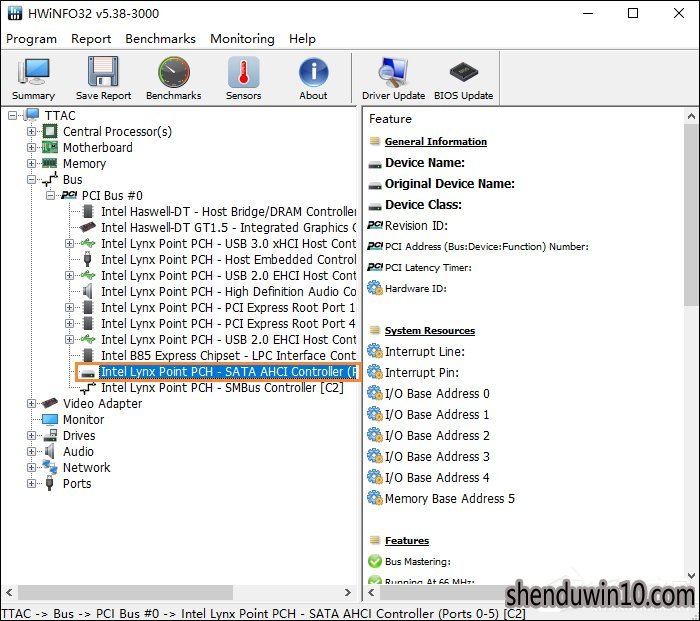Open the Monitoring menu

point(242,39)
